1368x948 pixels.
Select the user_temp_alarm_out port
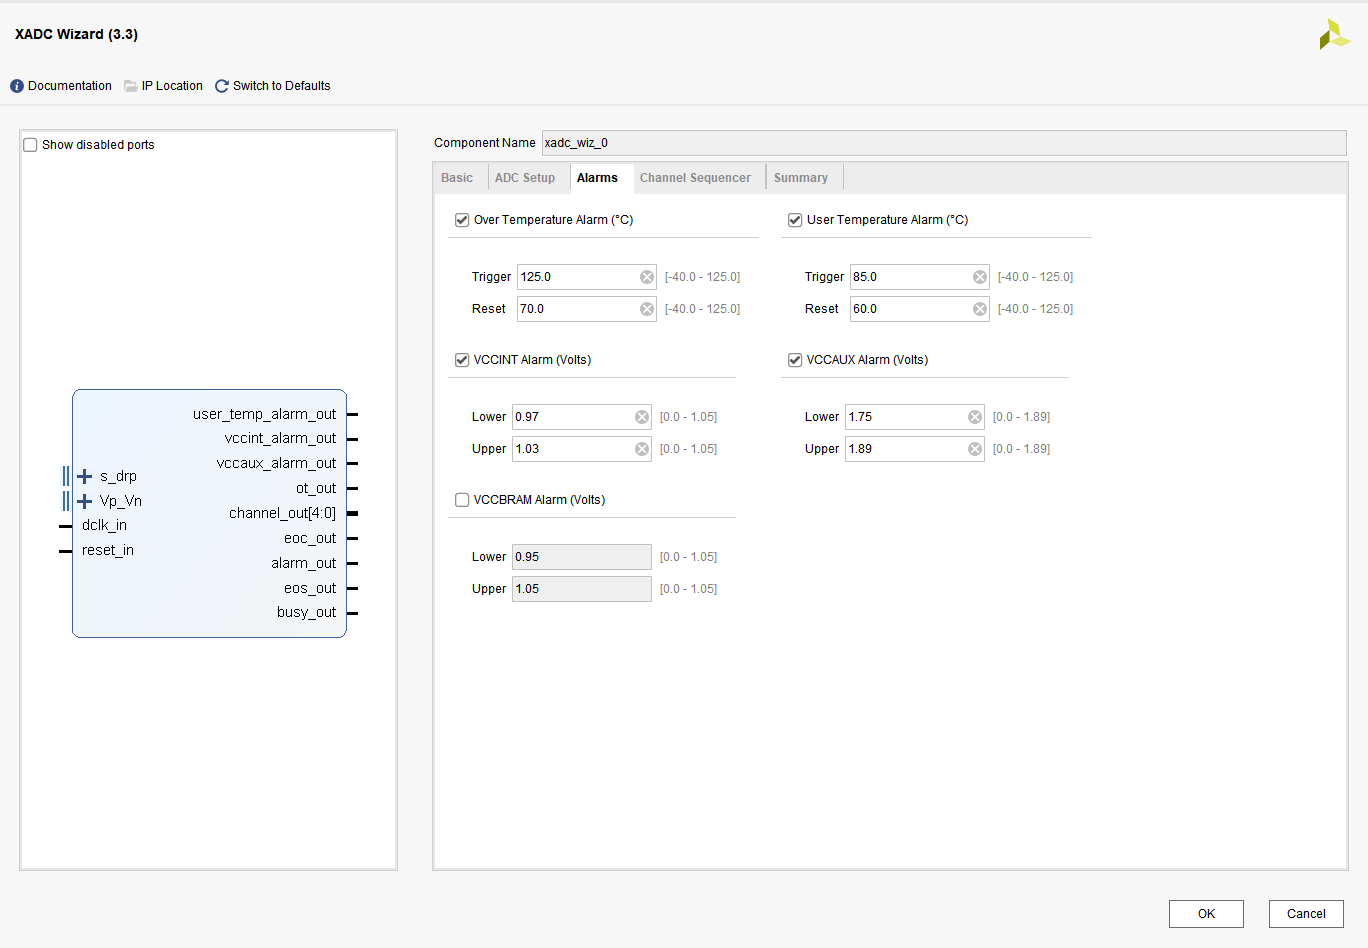click(265, 414)
